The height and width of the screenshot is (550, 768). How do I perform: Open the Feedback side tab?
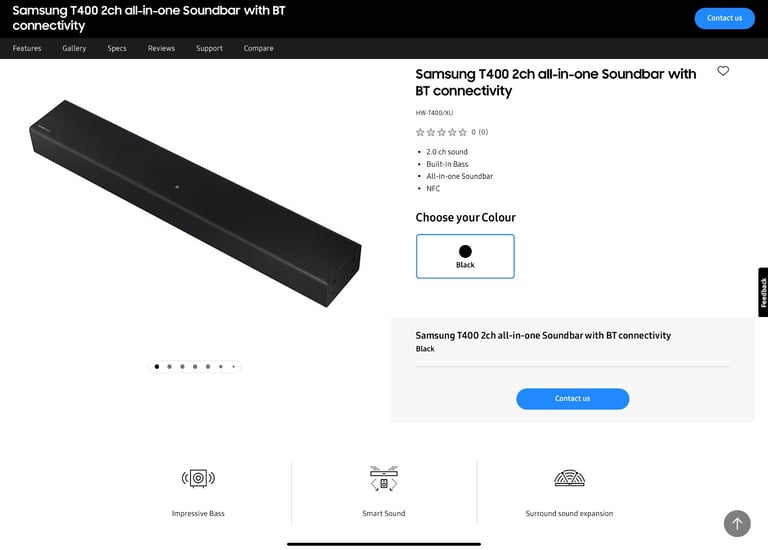pos(763,292)
